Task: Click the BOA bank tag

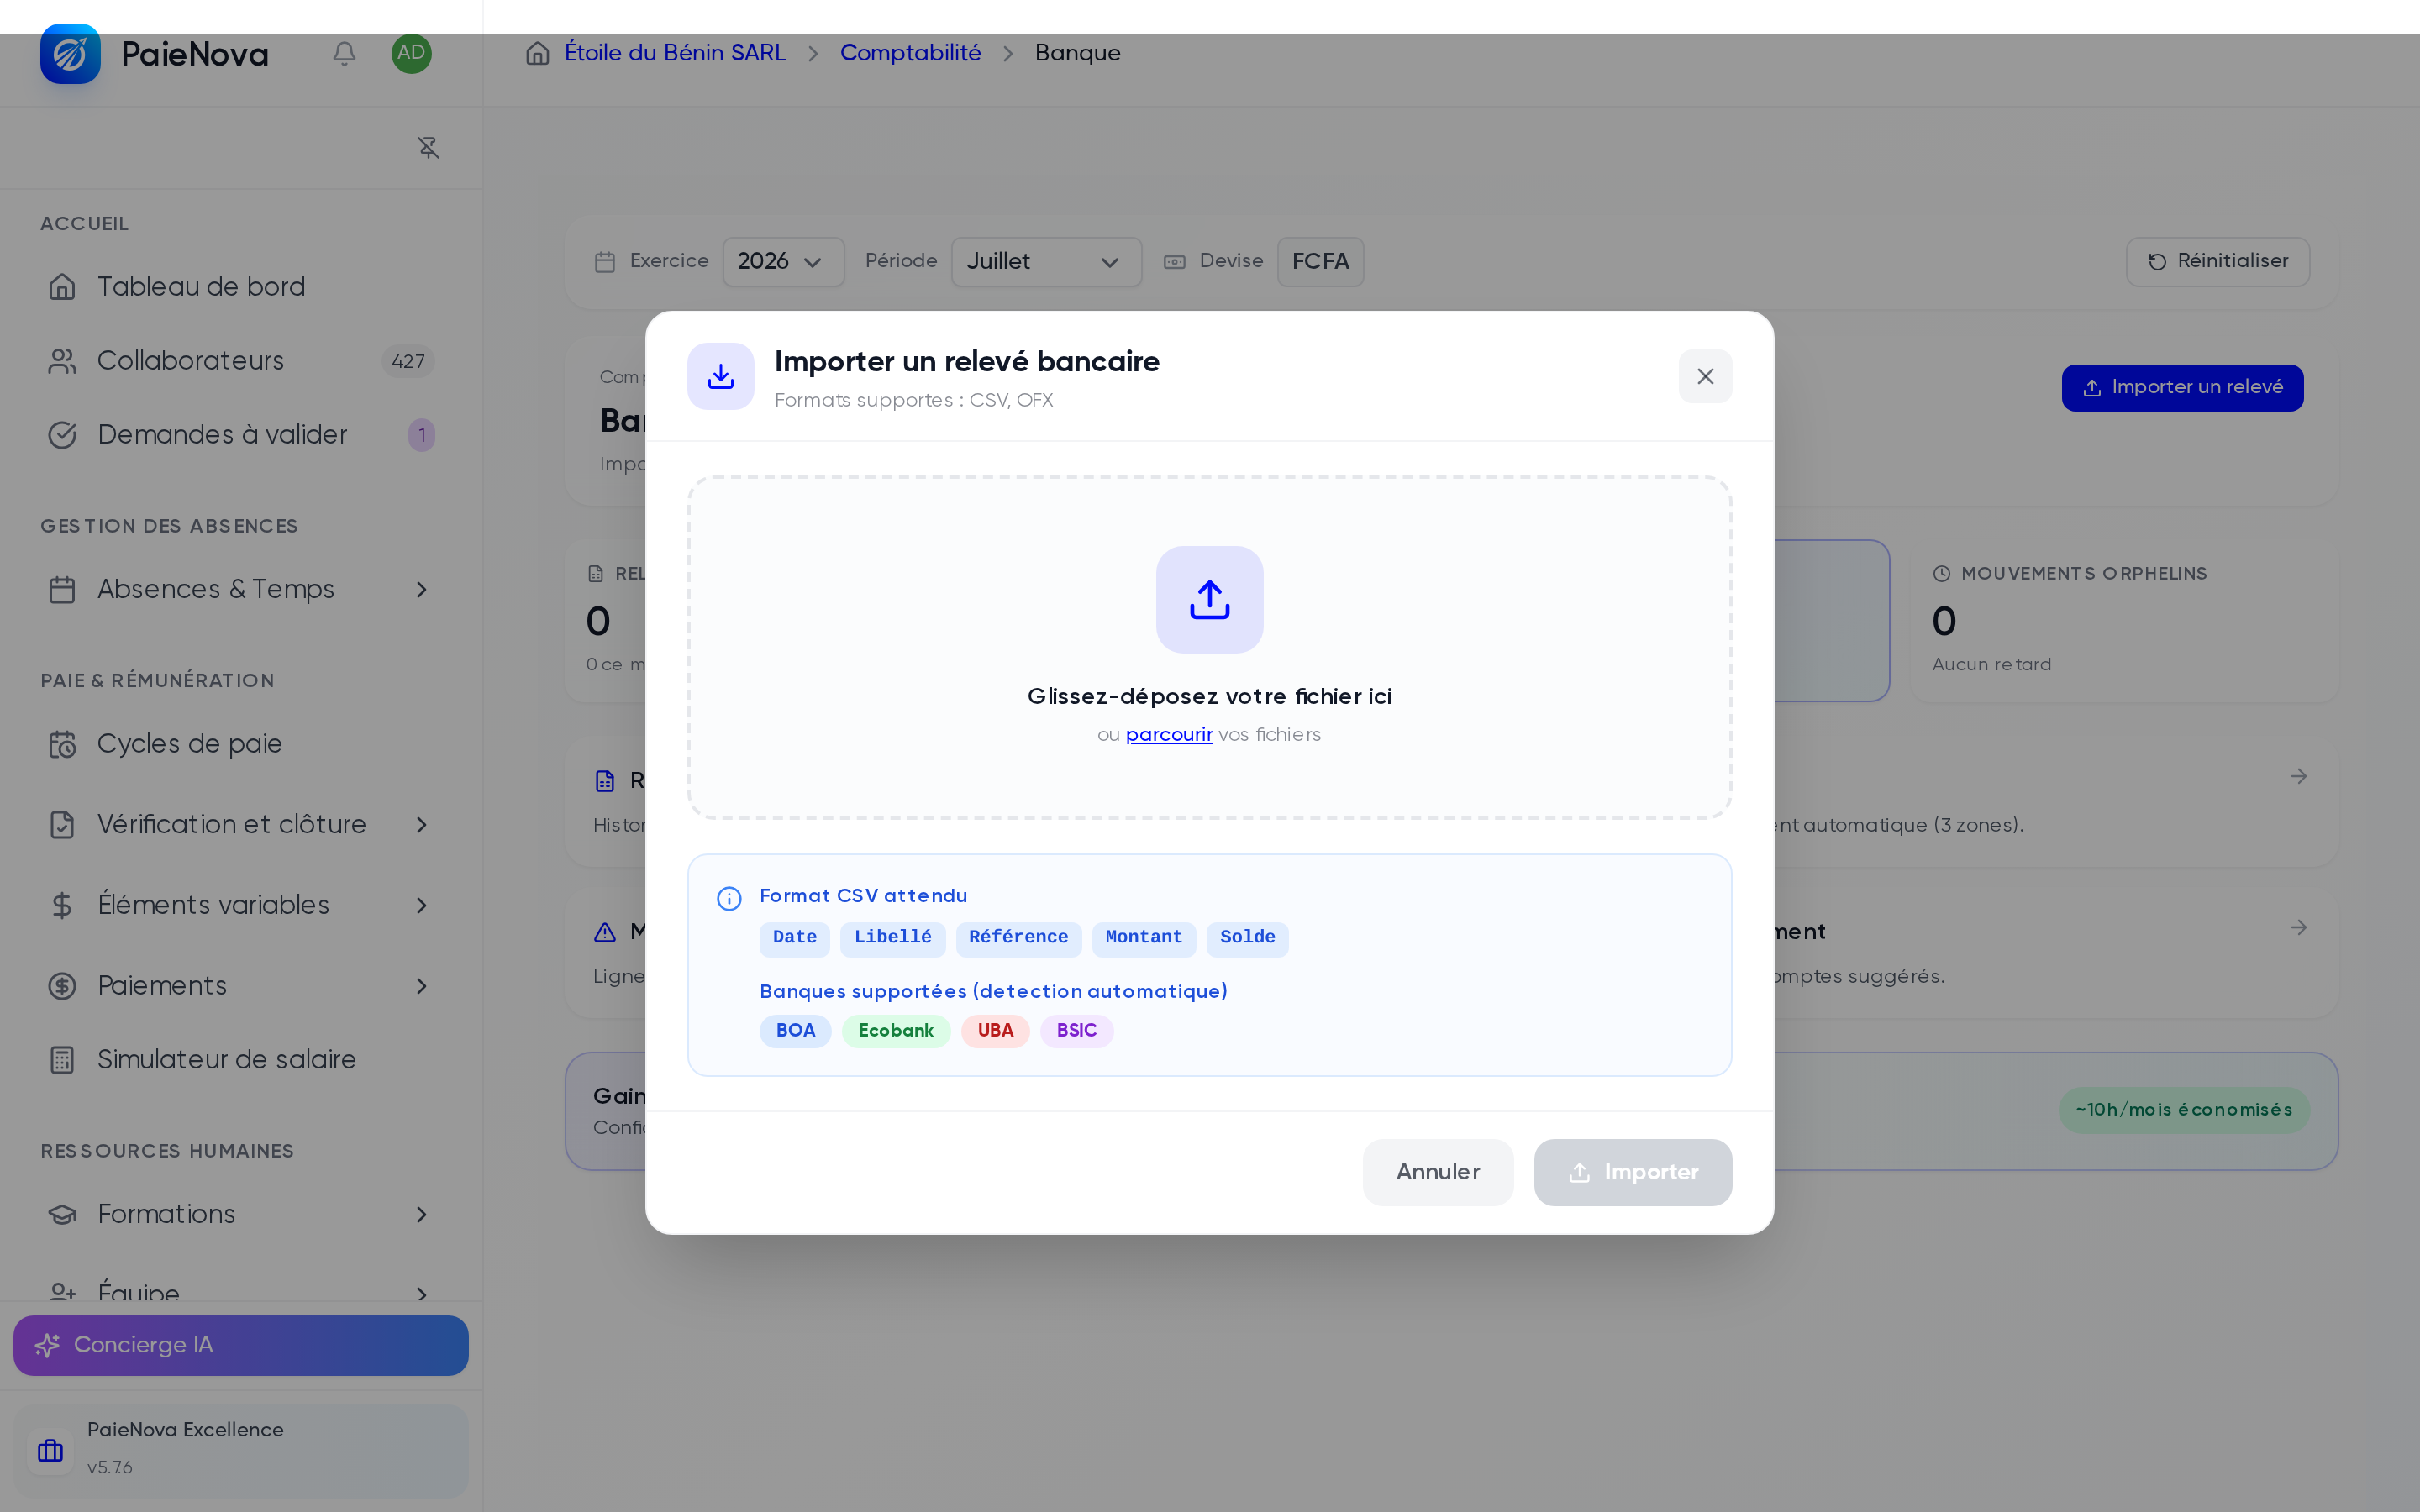Action: (x=795, y=1031)
